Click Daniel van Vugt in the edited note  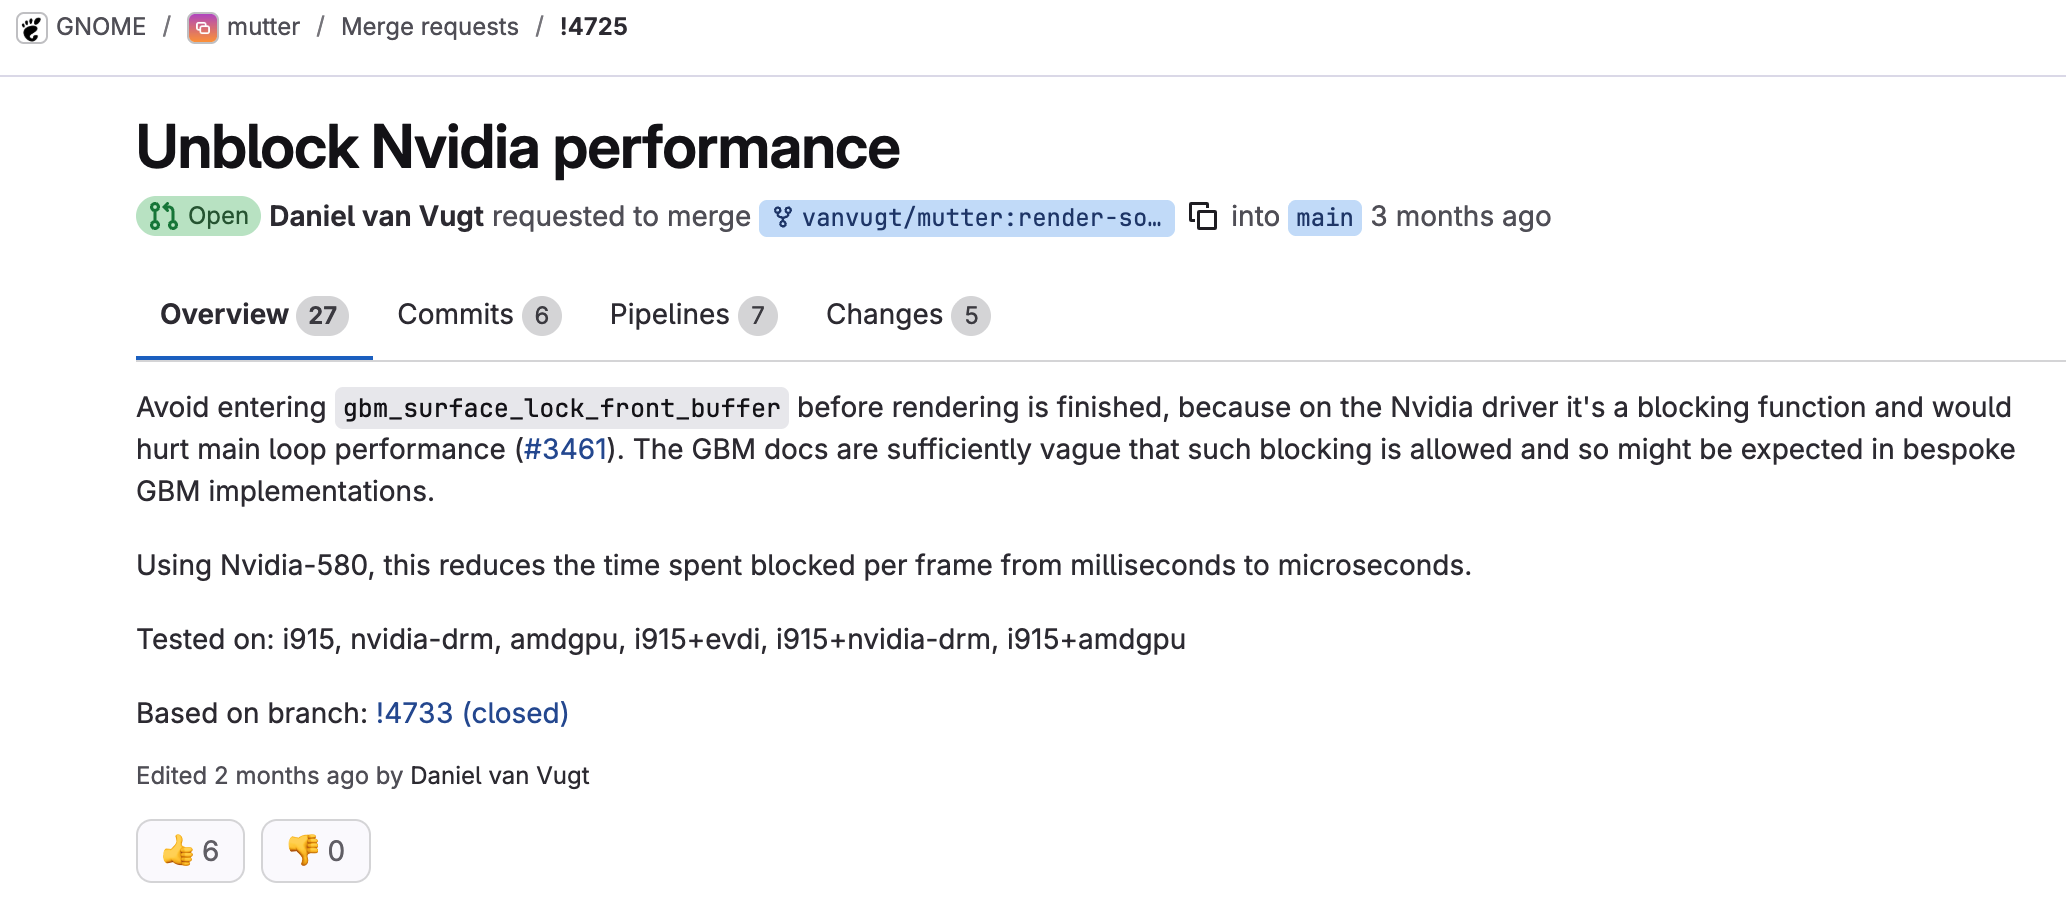pos(499,776)
